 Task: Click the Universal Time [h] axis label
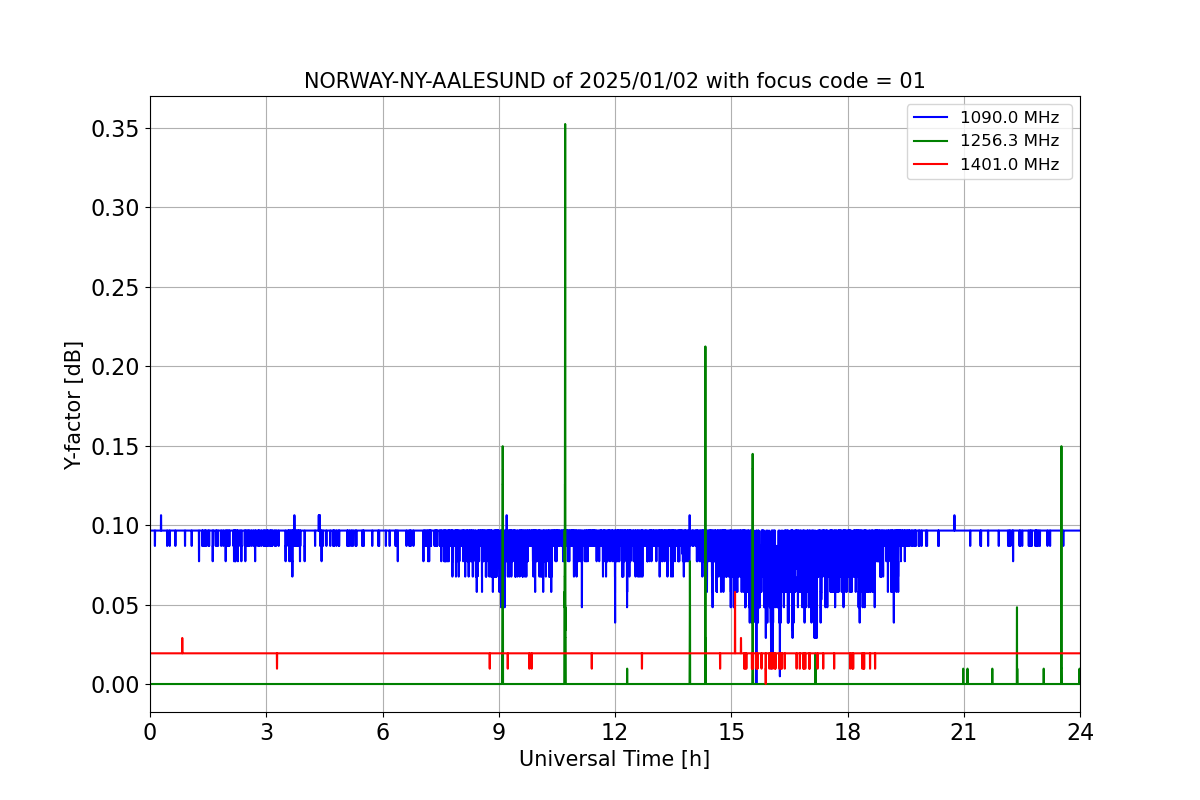614,759
